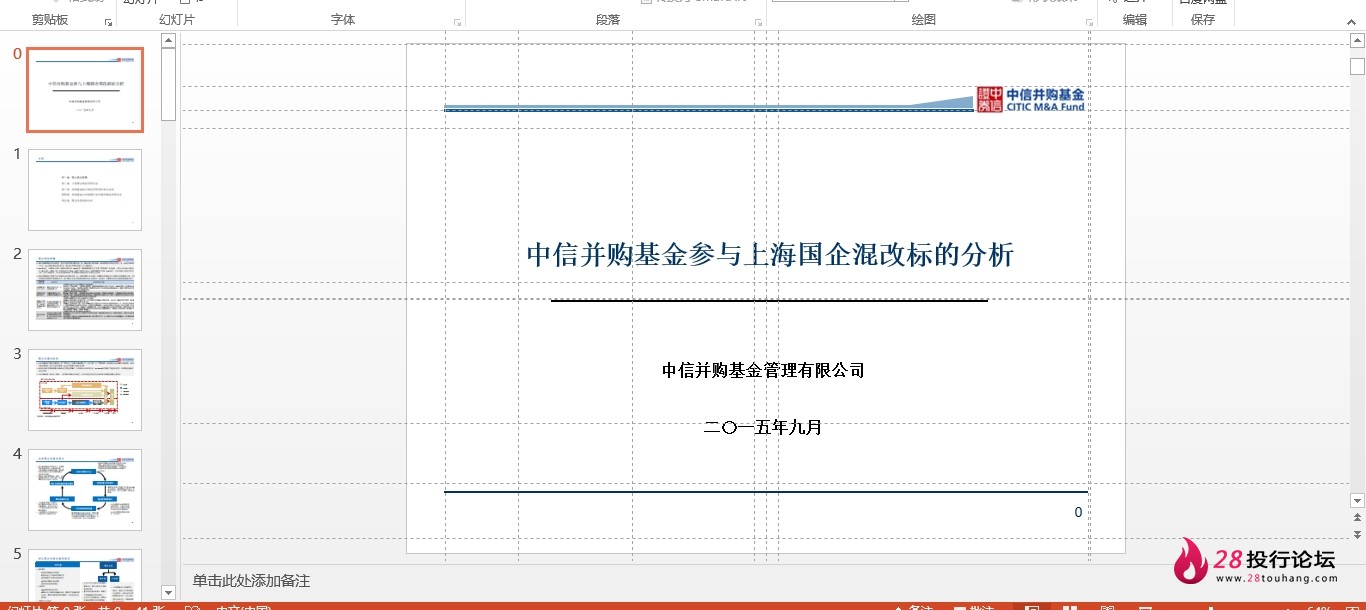Screen dimensions: 1366x610
Task: Go to next slide using the double-down arrow
Action: tap(1357, 534)
